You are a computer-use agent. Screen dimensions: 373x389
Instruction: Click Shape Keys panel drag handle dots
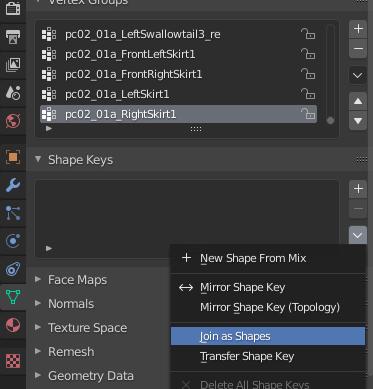click(362, 160)
